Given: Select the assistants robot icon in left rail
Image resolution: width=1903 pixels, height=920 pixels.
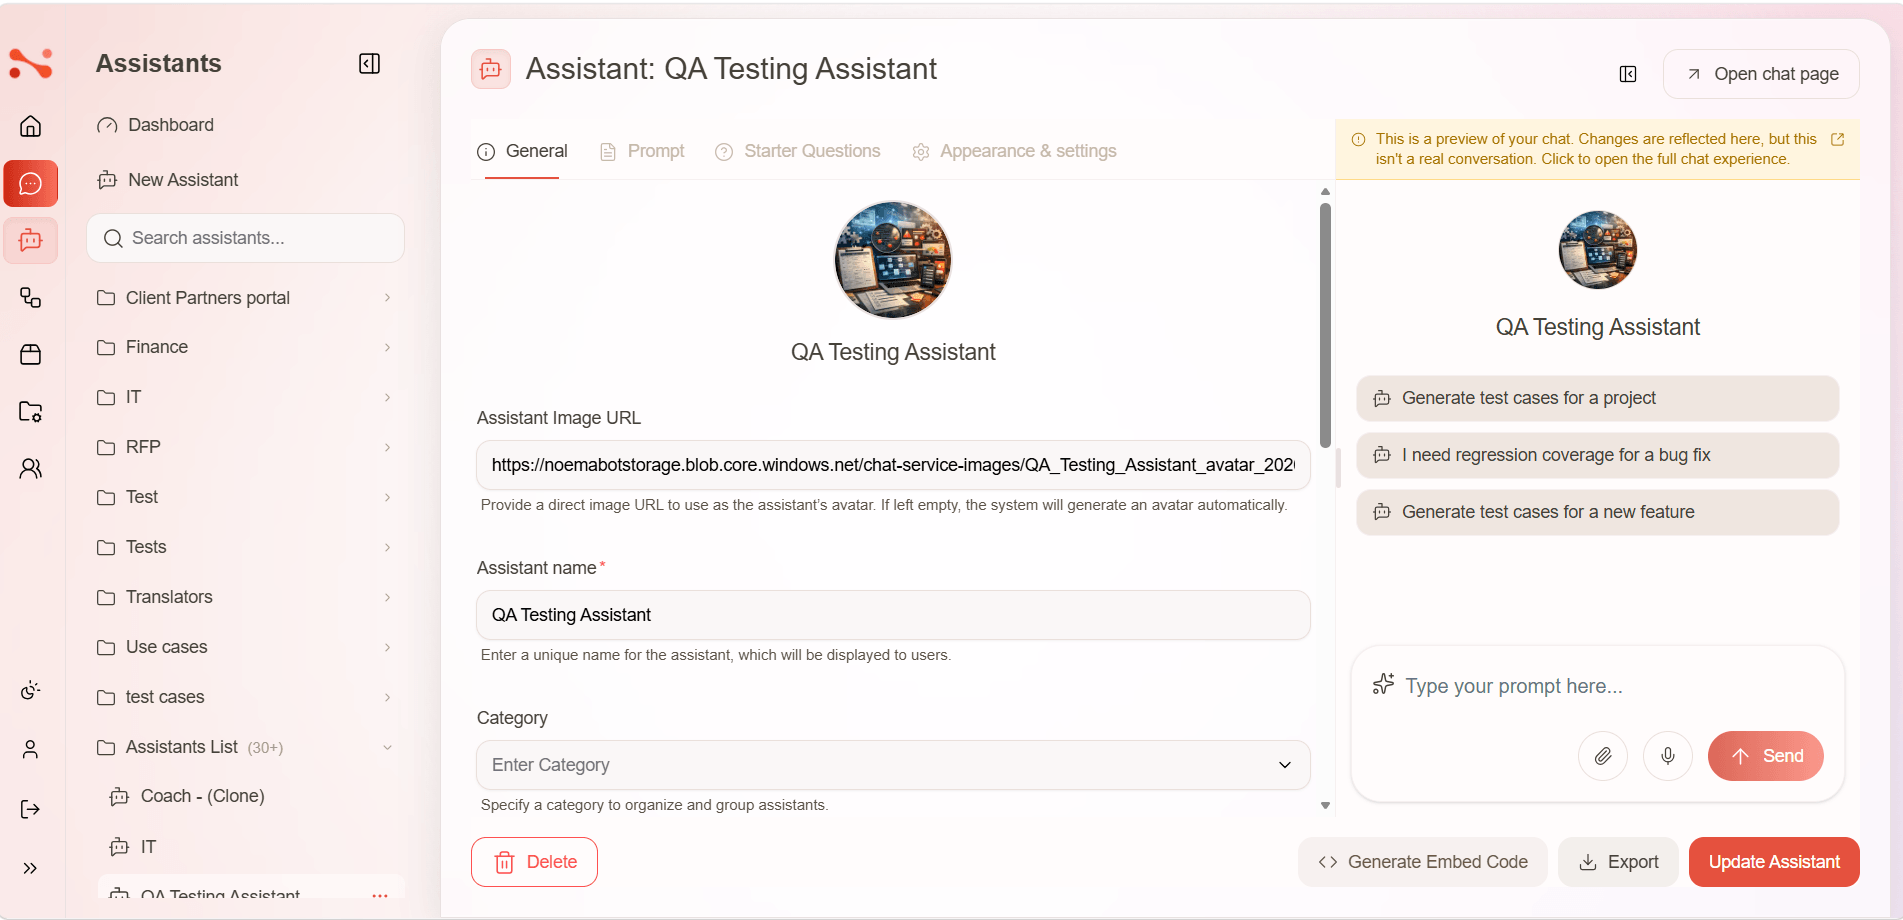Looking at the screenshot, I should (x=31, y=241).
